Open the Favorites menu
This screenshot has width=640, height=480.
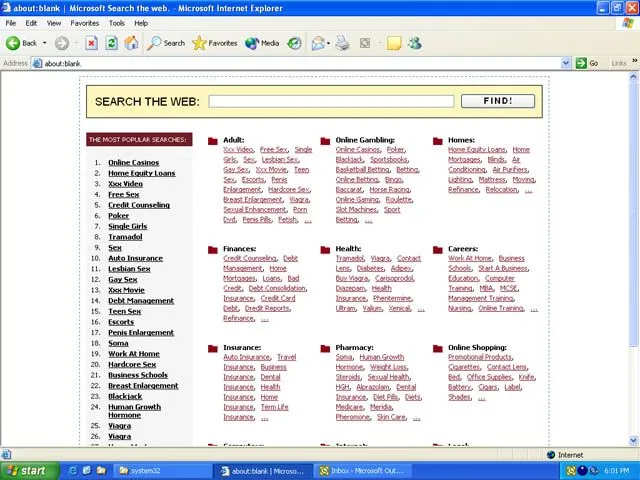(x=84, y=23)
